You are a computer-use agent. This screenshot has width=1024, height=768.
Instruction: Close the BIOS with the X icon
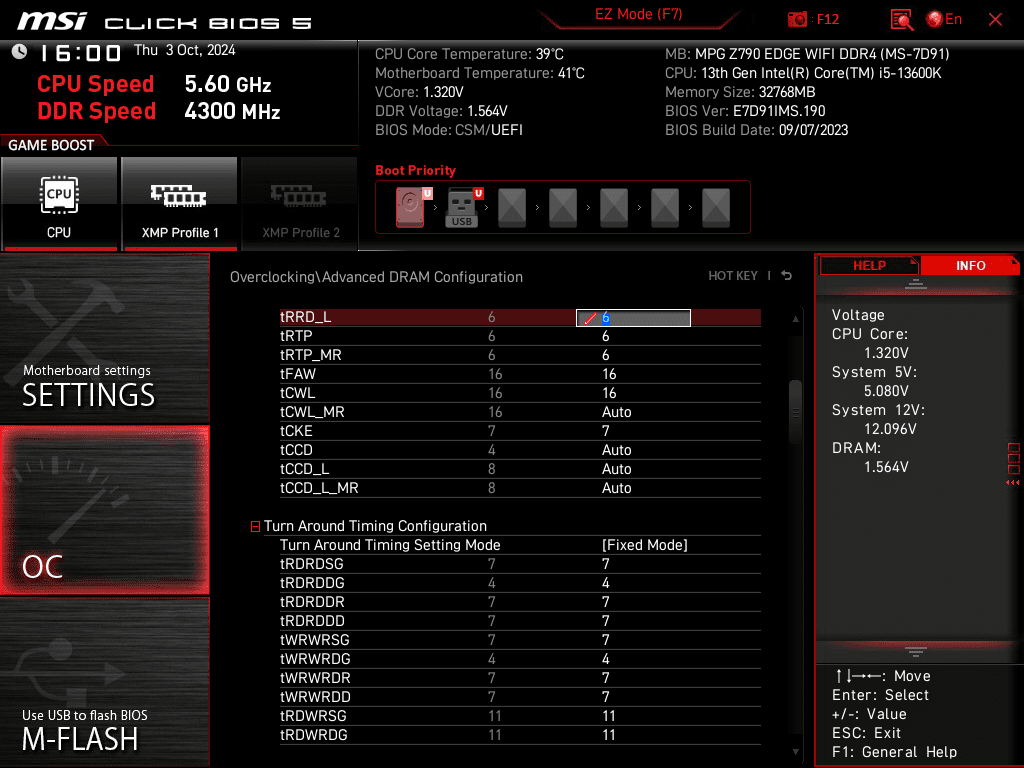(995, 20)
